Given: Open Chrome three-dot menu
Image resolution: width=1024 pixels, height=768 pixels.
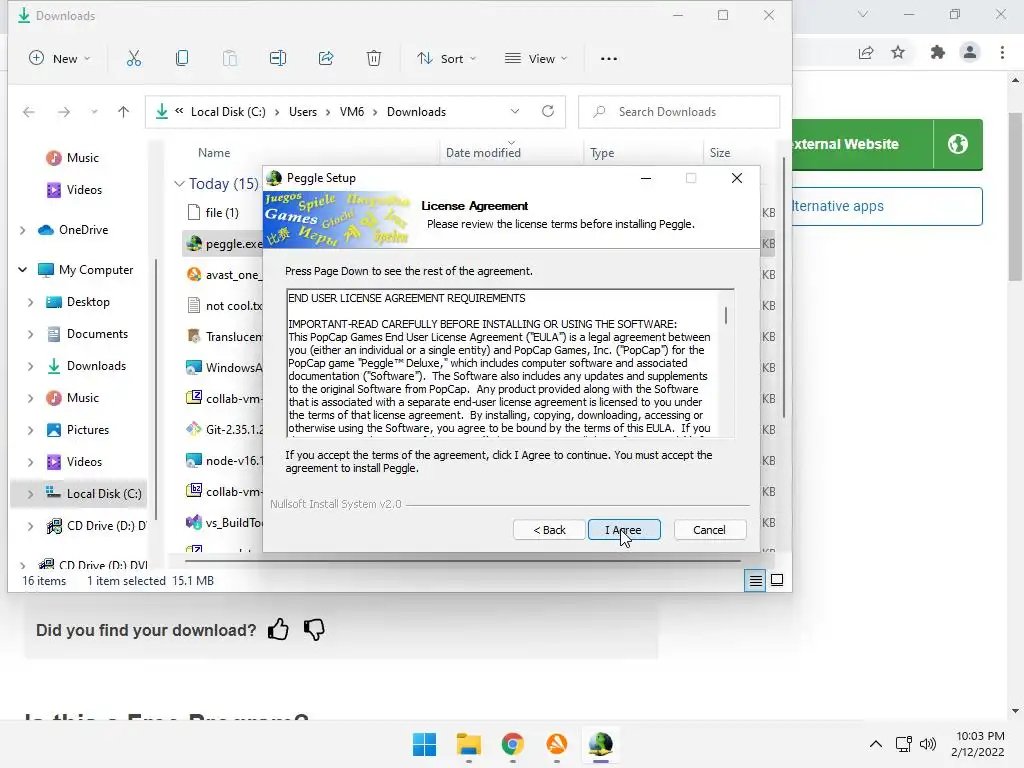Looking at the screenshot, I should (1002, 52).
